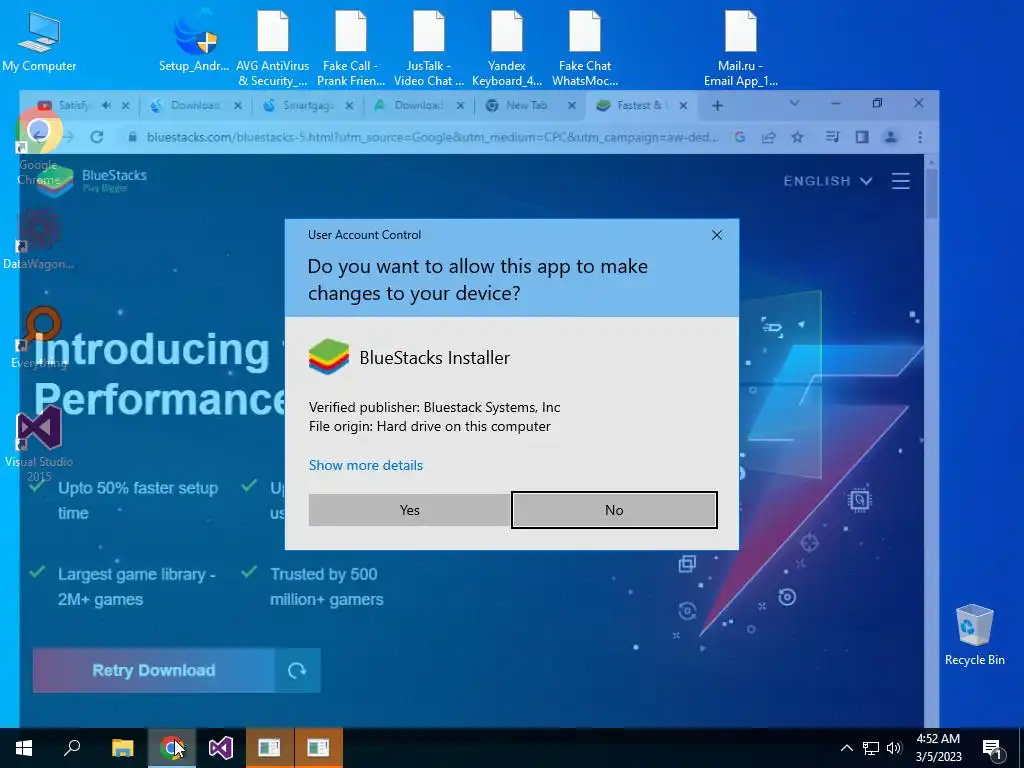
Task: Open Chrome profile icon
Action: pos(890,137)
